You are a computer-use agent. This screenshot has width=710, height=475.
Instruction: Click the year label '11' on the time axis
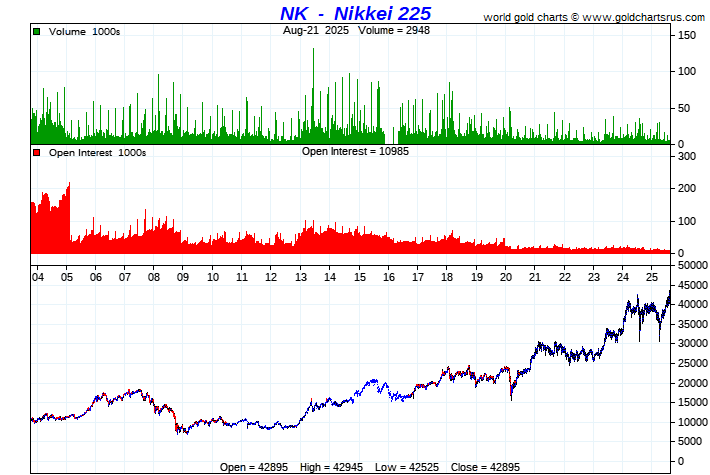coord(242,277)
